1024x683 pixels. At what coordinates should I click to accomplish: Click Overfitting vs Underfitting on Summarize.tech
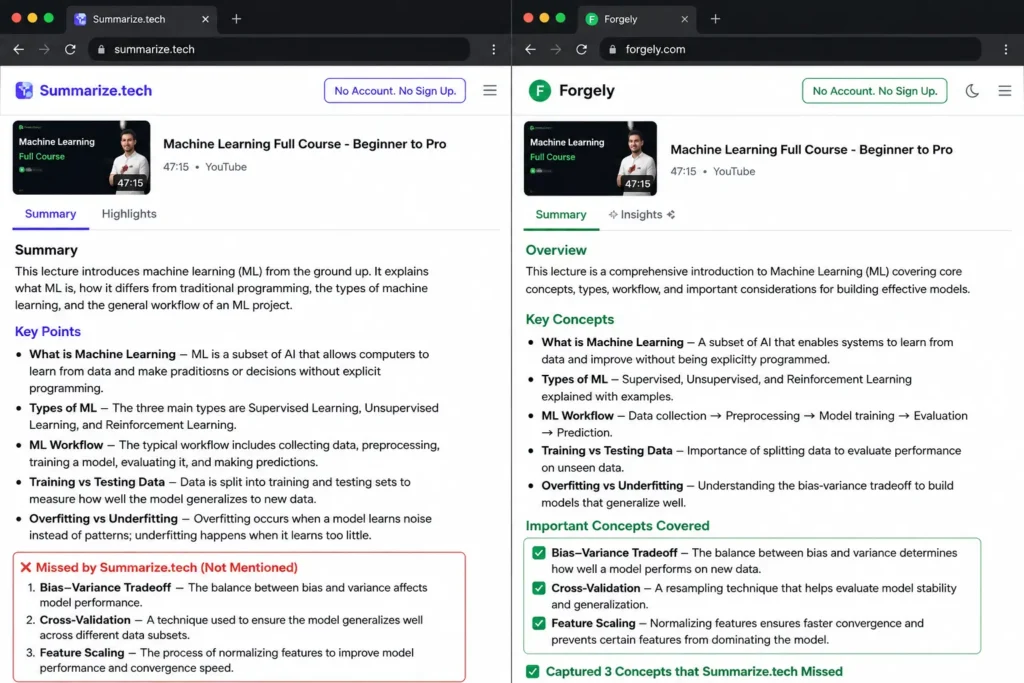[x=103, y=518]
